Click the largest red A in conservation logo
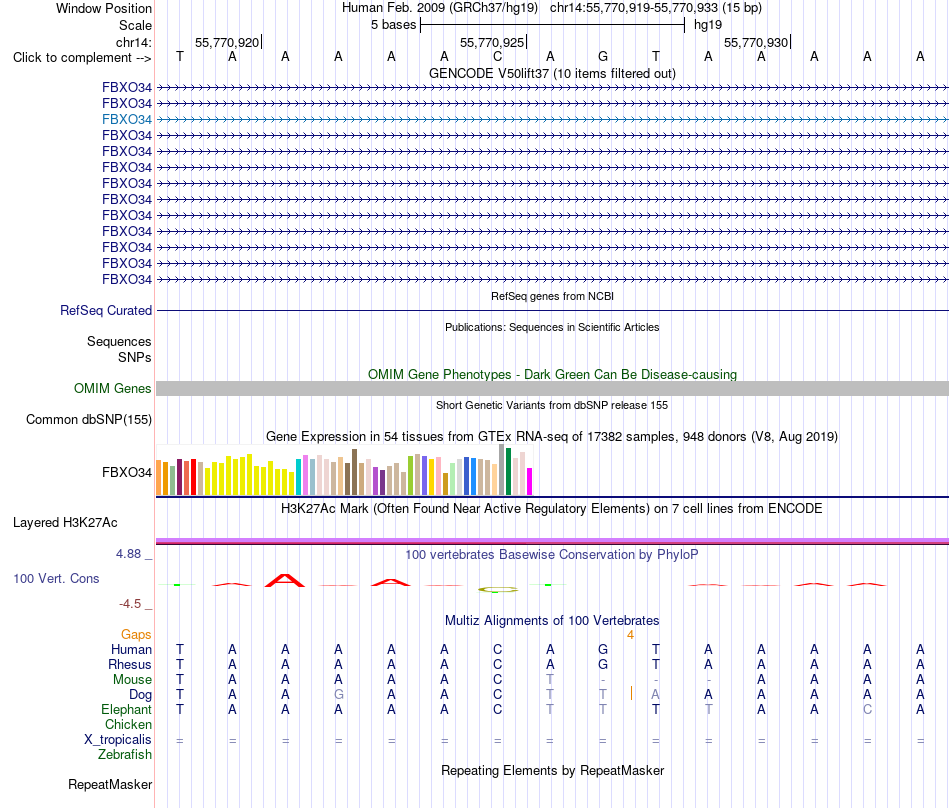 point(285,580)
